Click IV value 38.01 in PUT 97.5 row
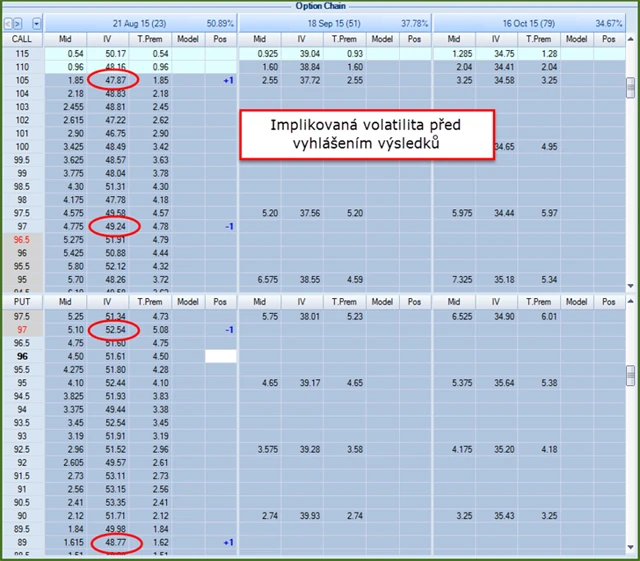 (310, 316)
